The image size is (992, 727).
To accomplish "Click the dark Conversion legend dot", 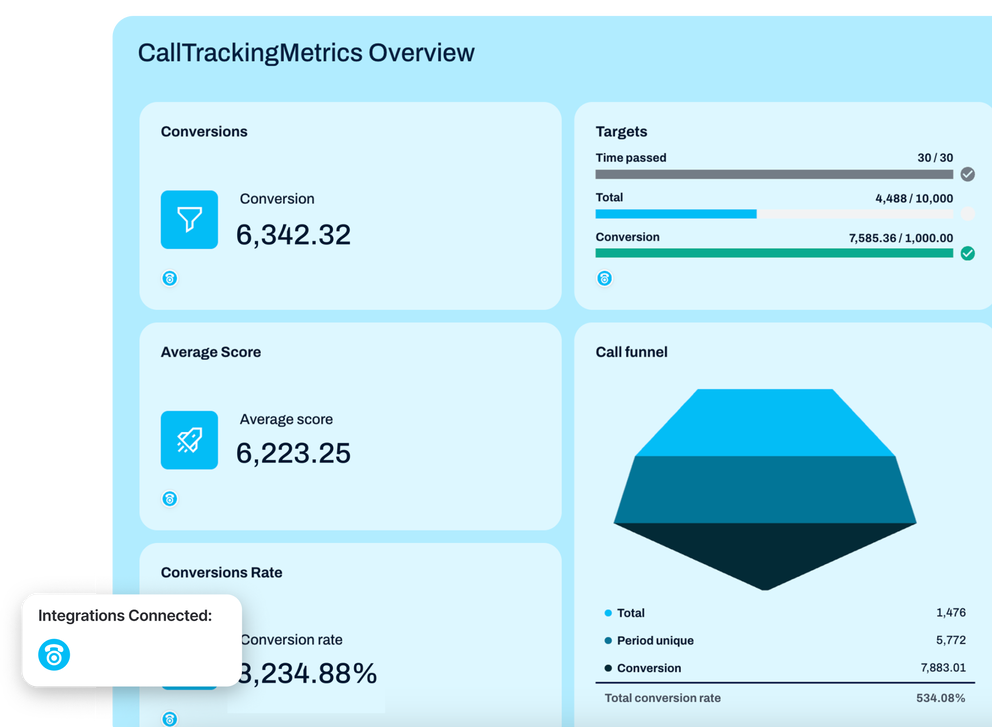I will pyautogui.click(x=608, y=668).
